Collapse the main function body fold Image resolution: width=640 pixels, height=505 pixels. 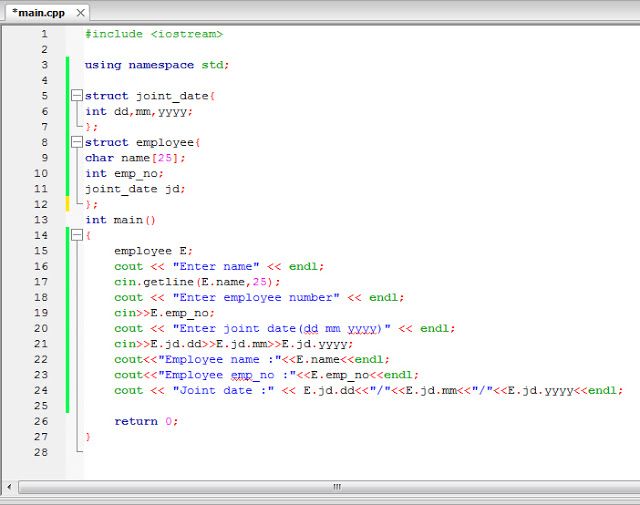(x=77, y=235)
